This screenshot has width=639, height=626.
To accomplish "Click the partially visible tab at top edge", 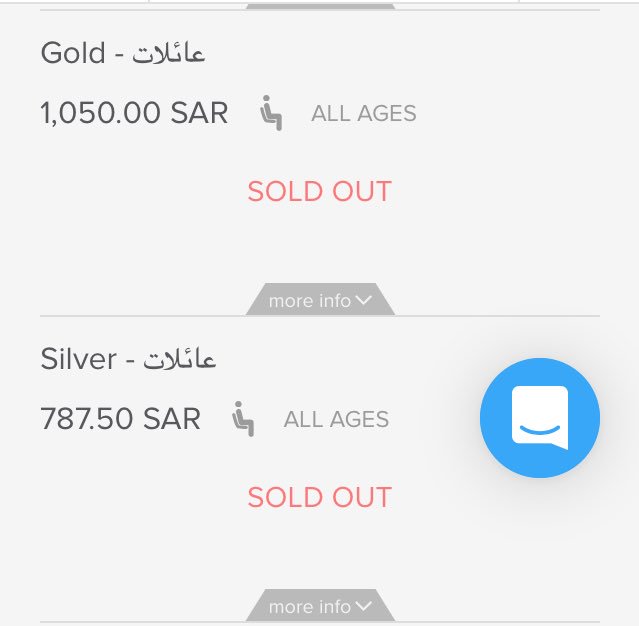I will tap(320, 7).
